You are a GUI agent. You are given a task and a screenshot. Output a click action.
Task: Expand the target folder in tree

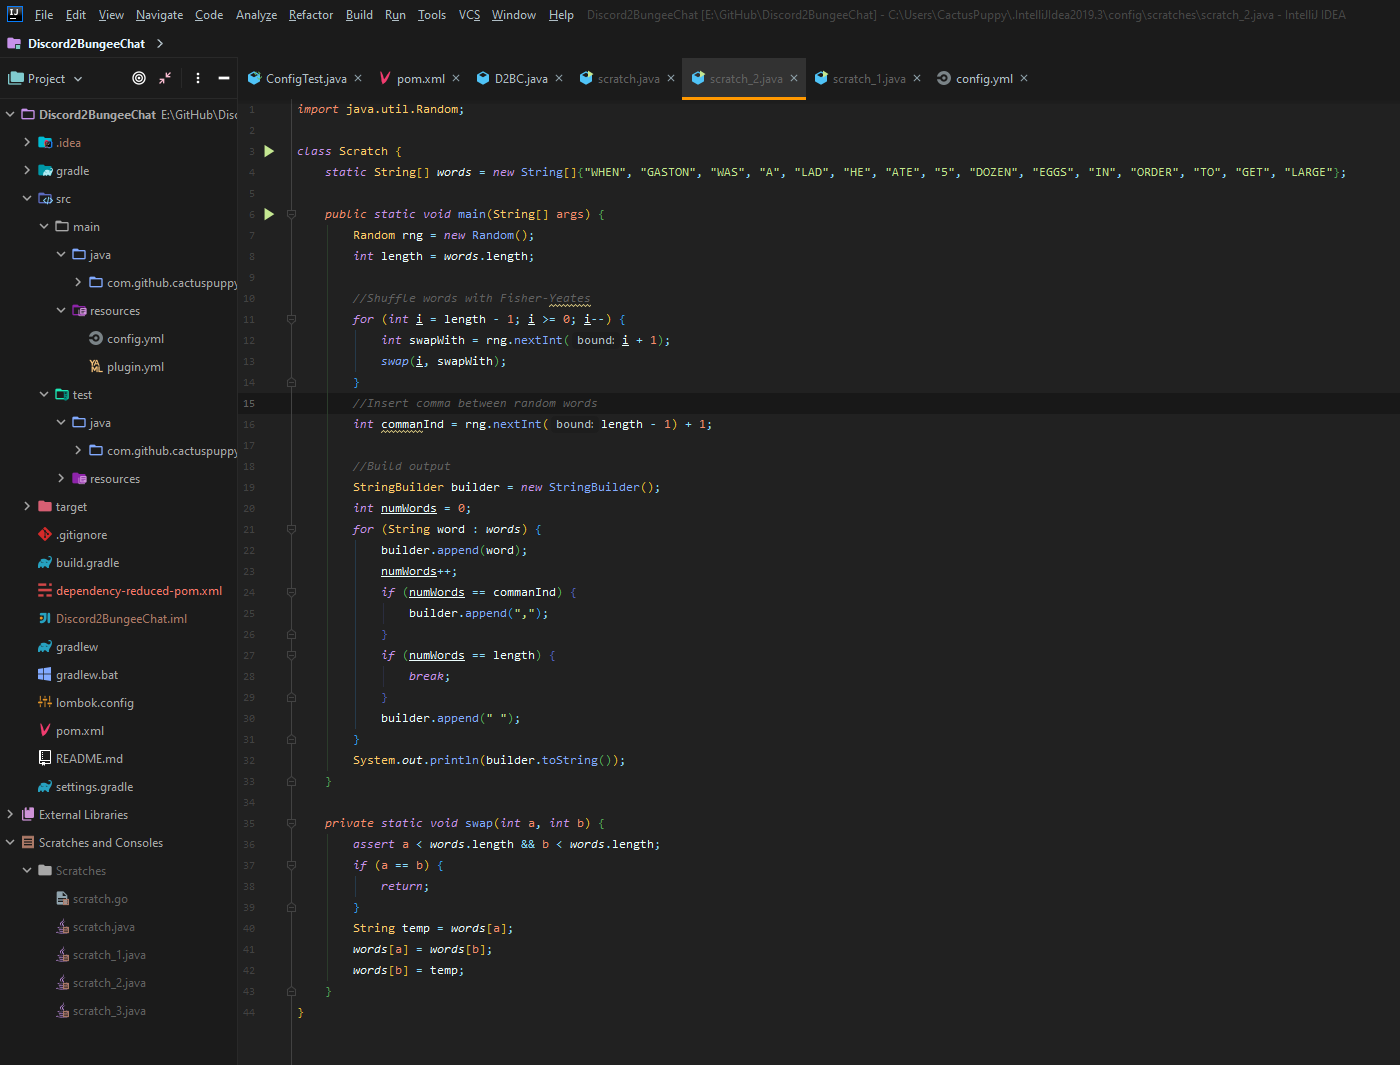click(27, 507)
